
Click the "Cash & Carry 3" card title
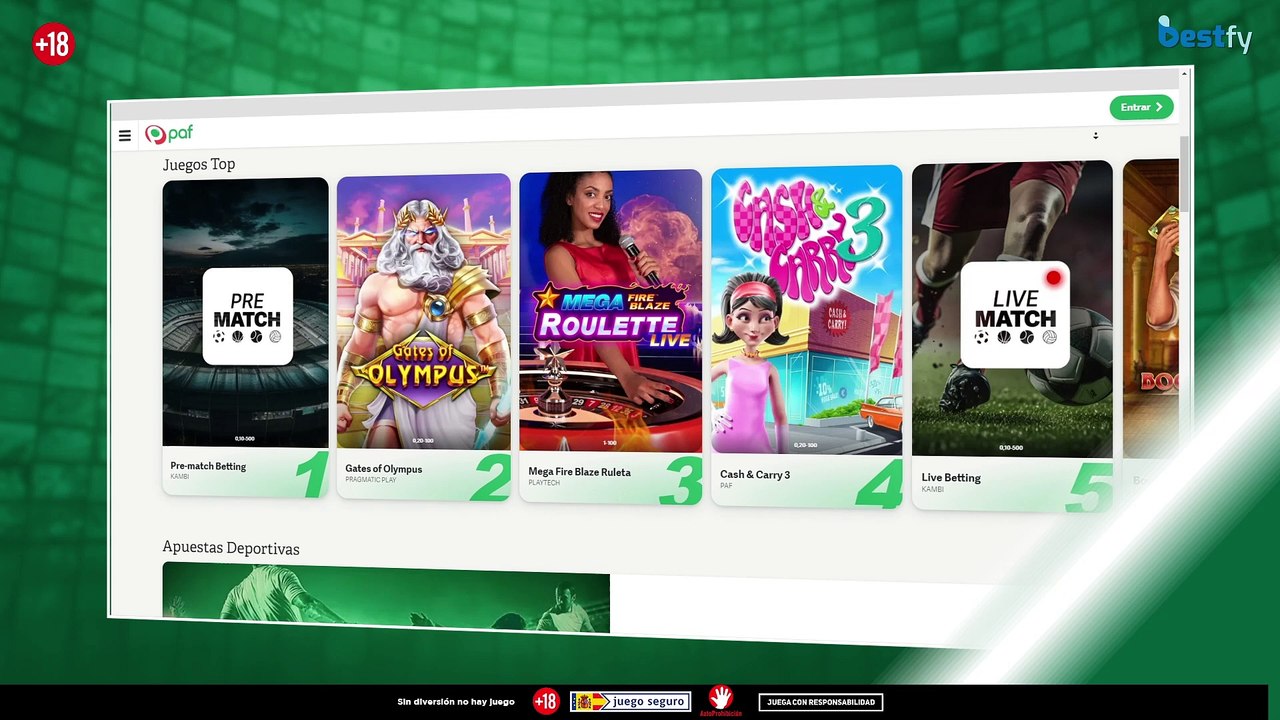(x=755, y=475)
